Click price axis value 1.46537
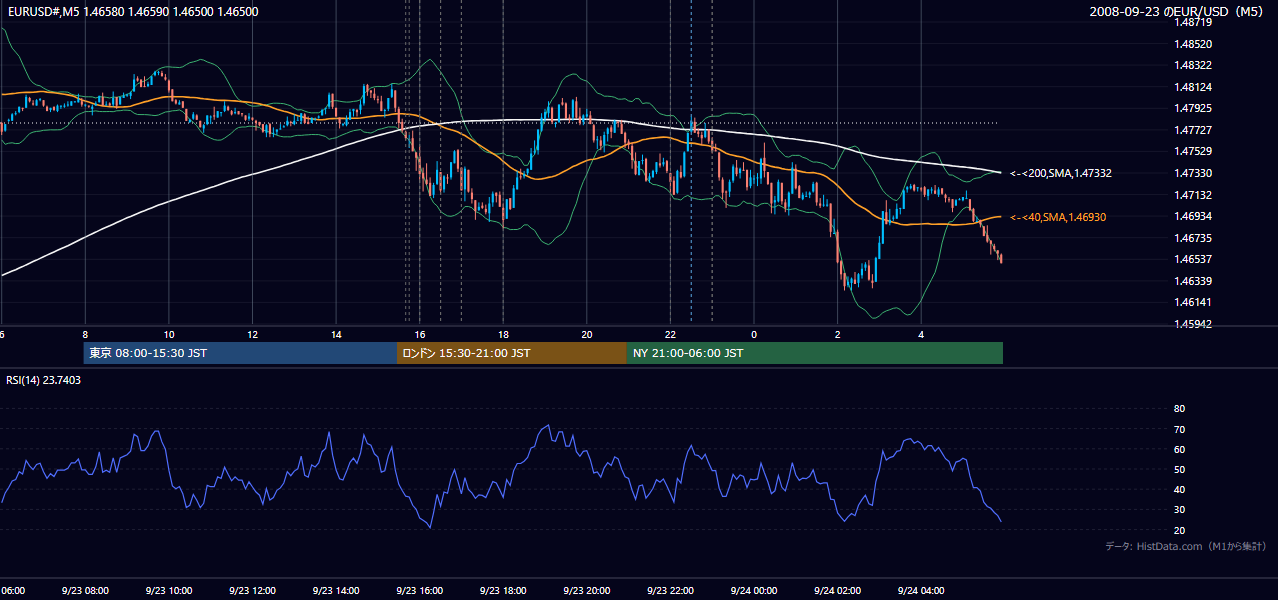Screen dimensions: 1278x600 1193,259
